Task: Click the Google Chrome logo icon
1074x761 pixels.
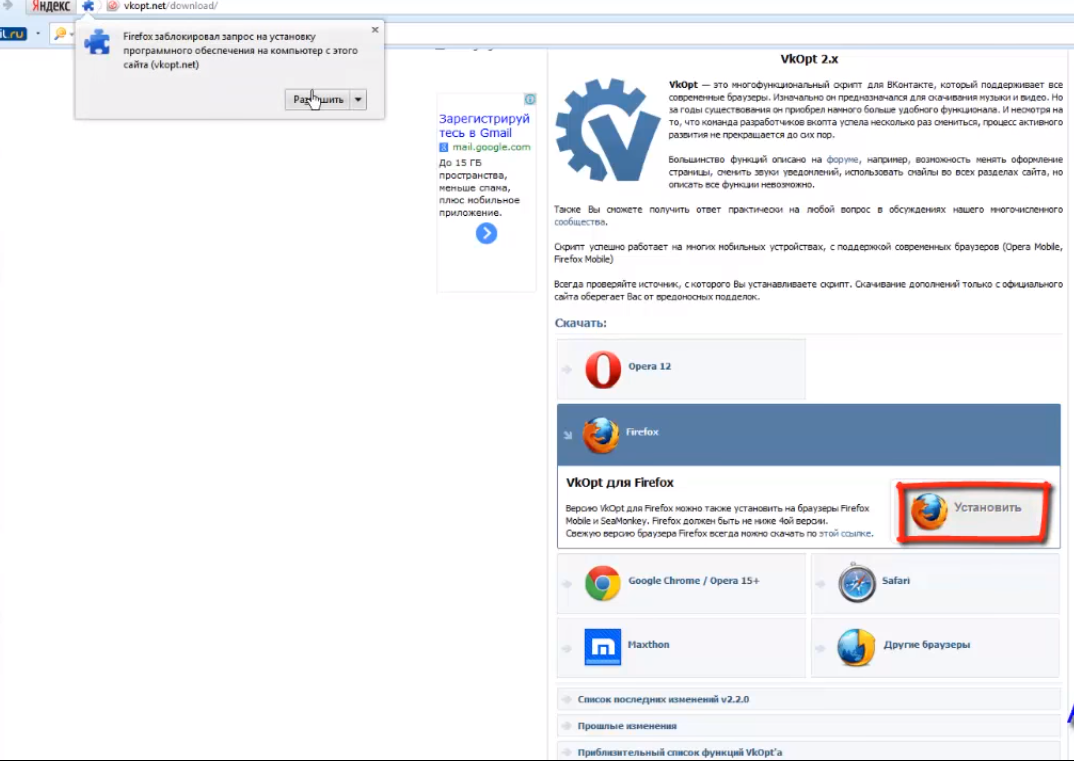Action: pos(603,583)
